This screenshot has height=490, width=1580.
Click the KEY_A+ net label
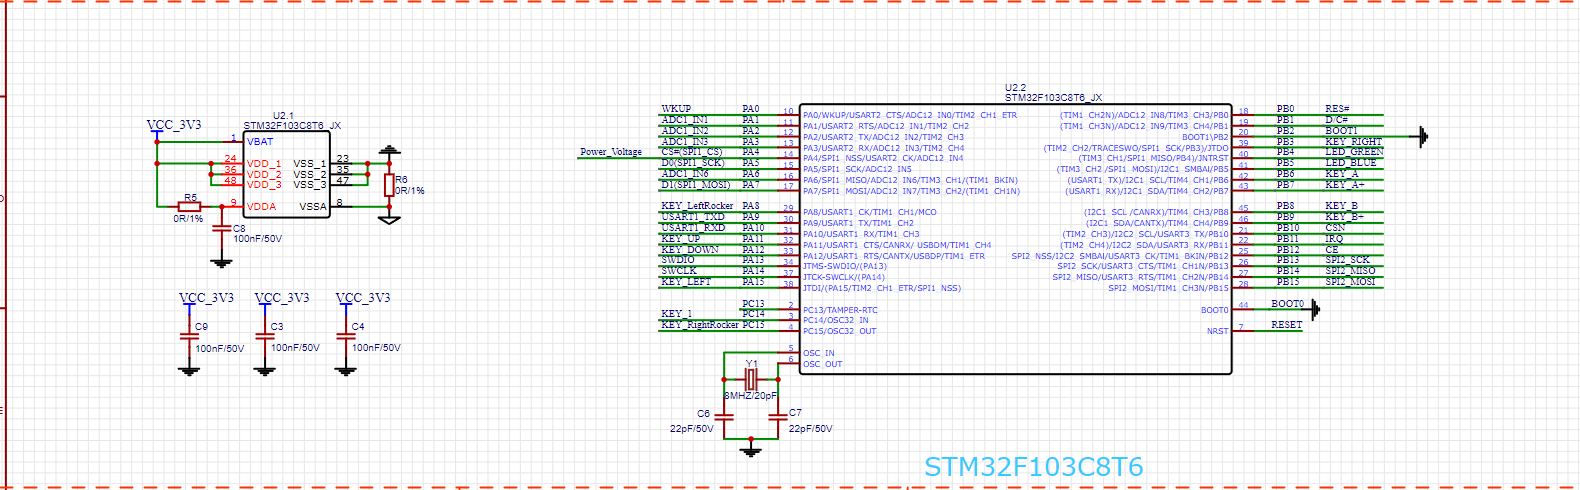tap(1345, 185)
